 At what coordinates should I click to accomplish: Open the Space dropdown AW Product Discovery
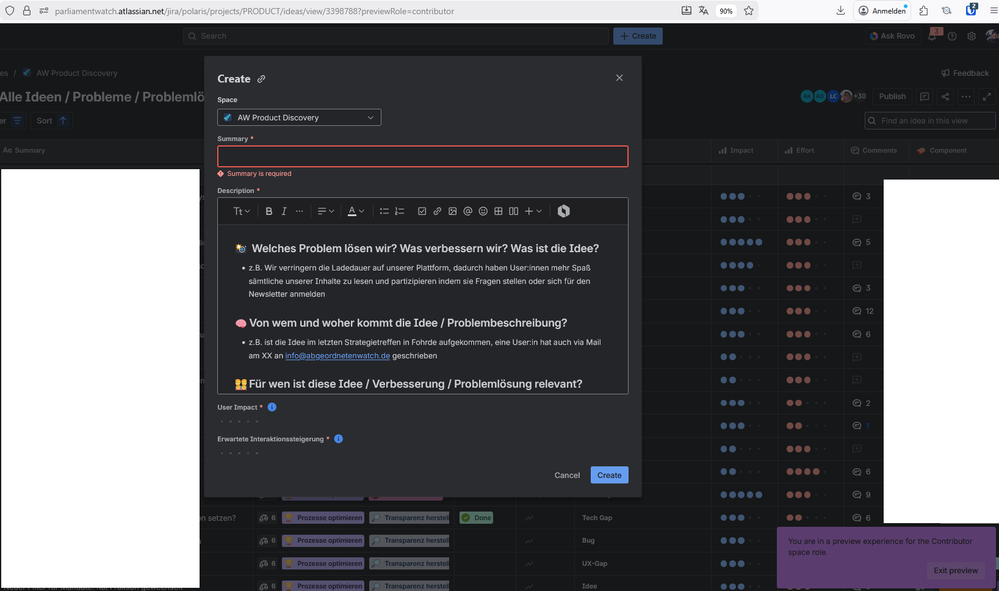[x=299, y=118]
